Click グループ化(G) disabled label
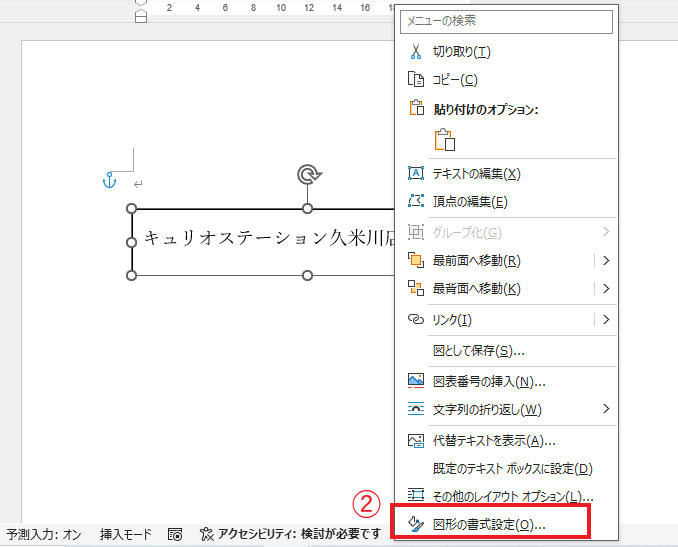Image resolution: width=678 pixels, height=547 pixels. pos(467,233)
